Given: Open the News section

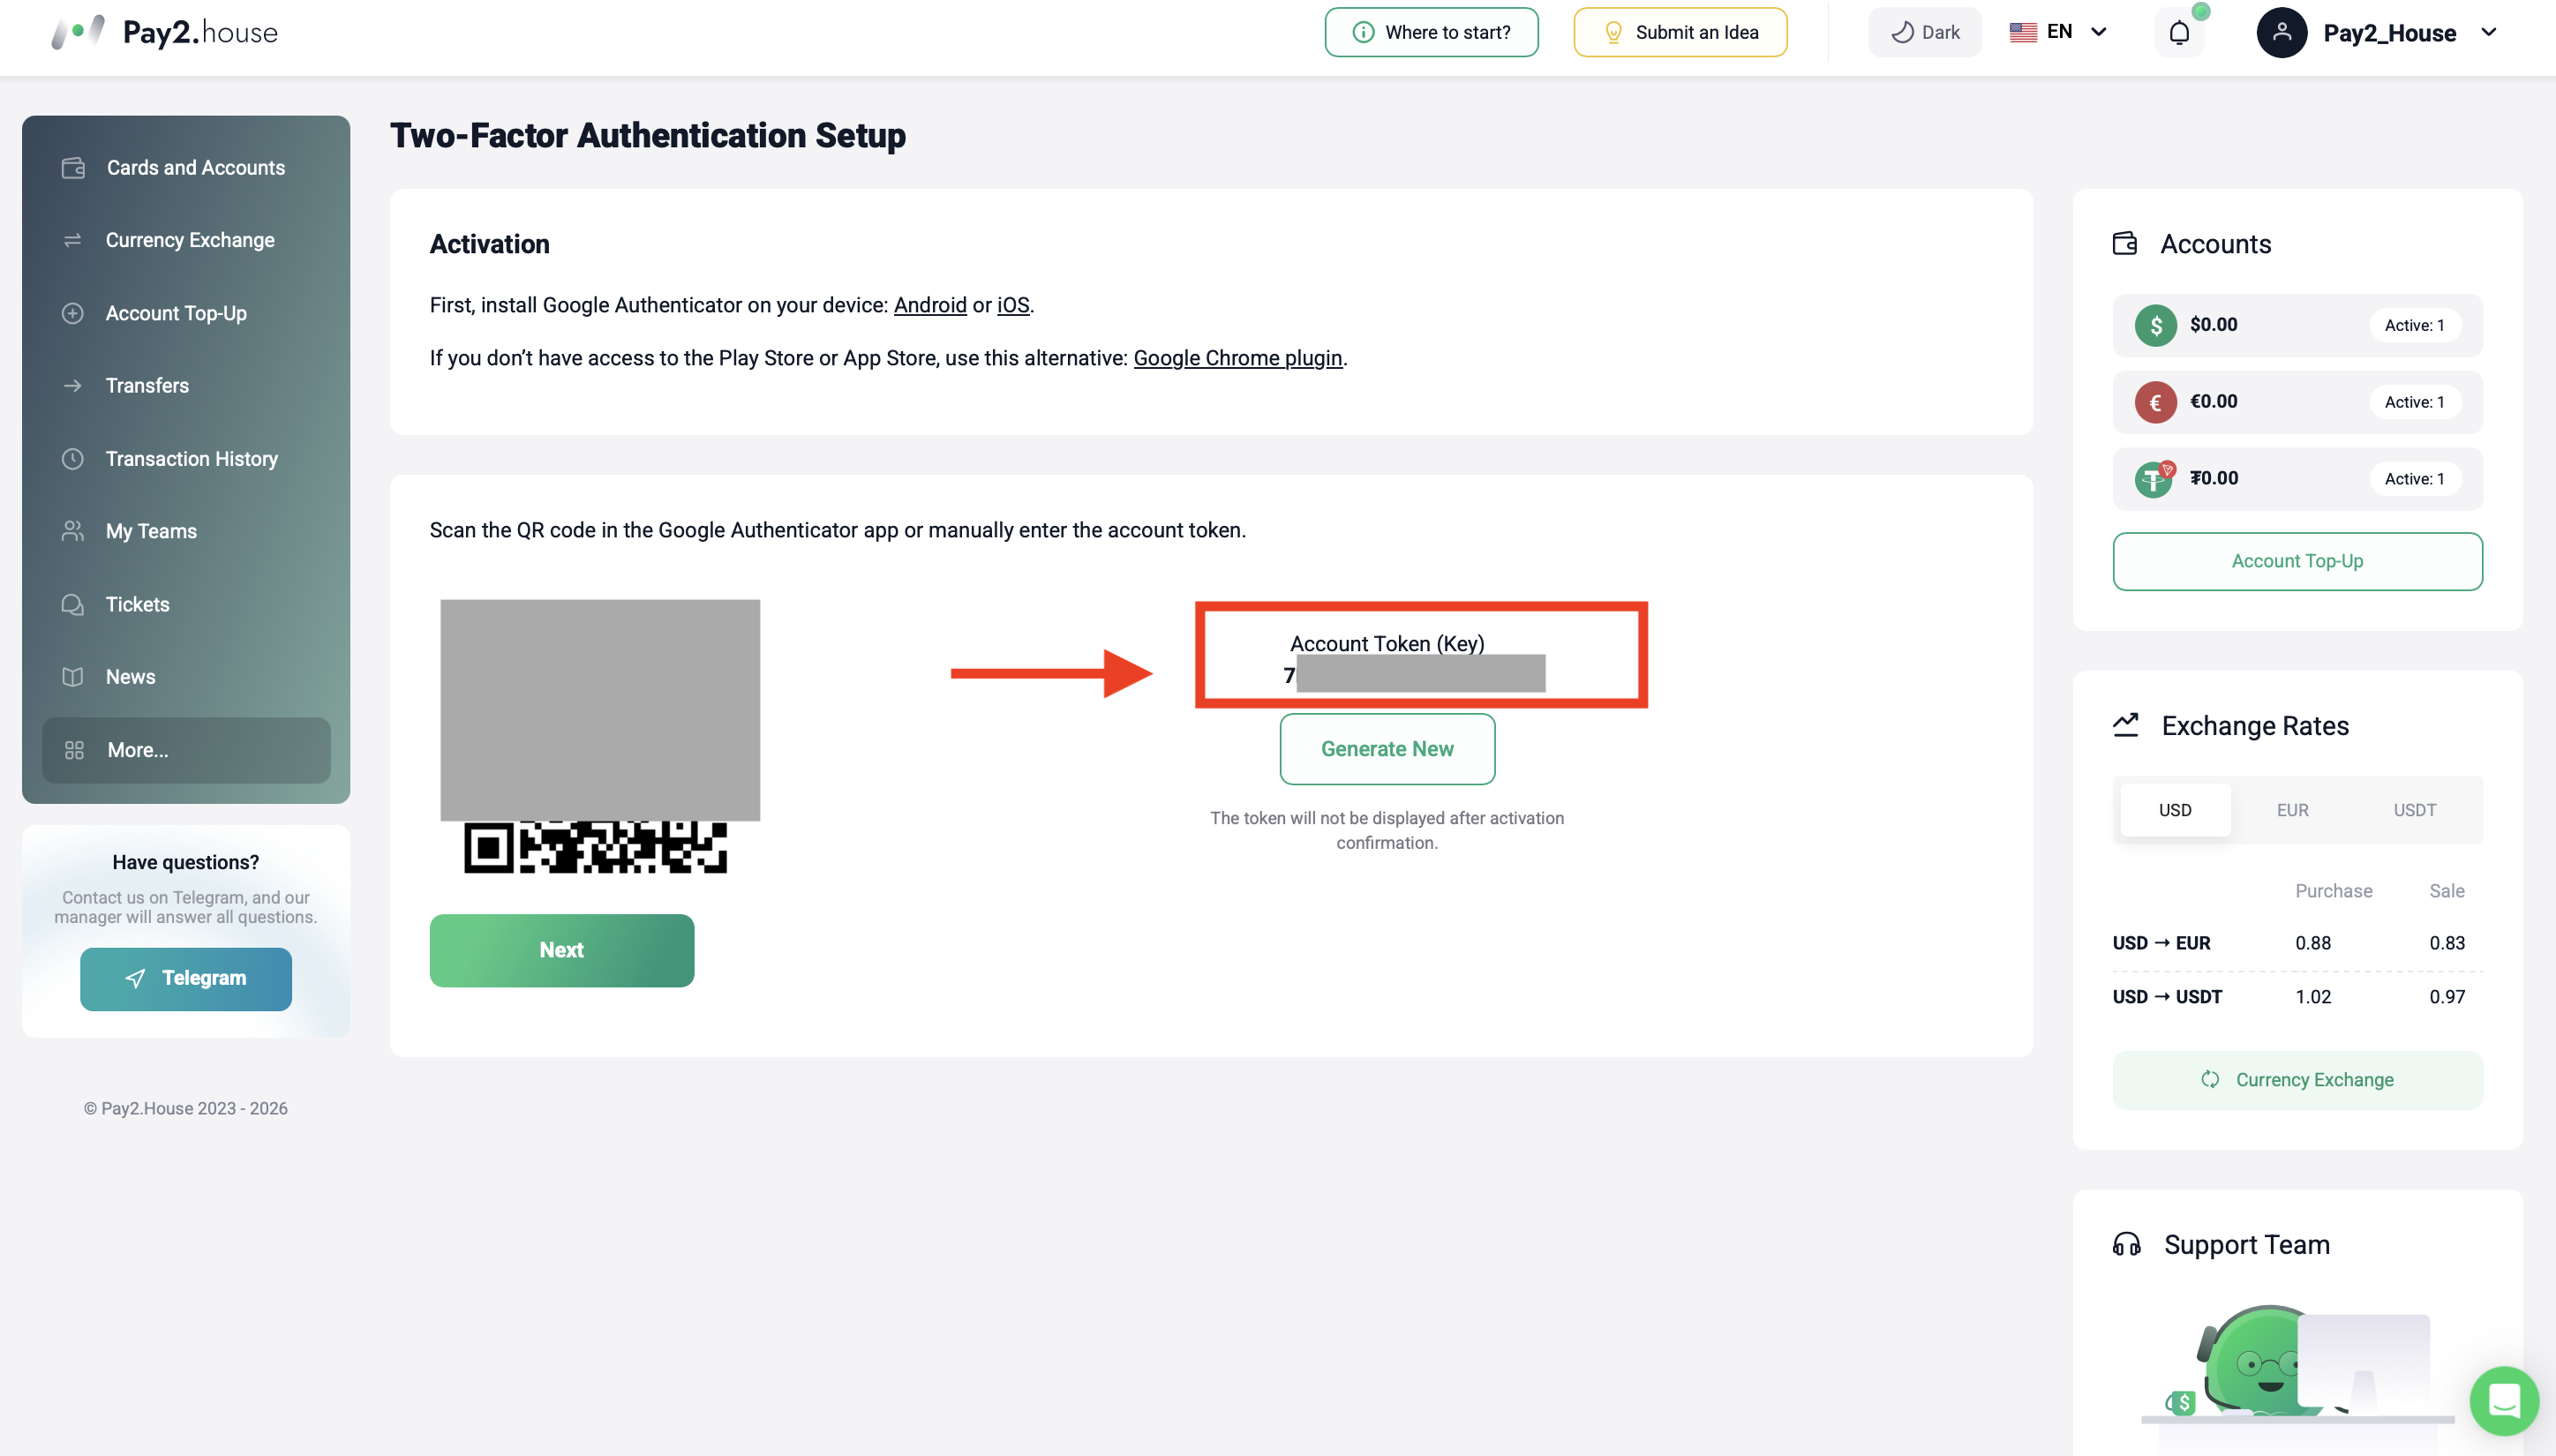Looking at the screenshot, I should coord(186,677).
